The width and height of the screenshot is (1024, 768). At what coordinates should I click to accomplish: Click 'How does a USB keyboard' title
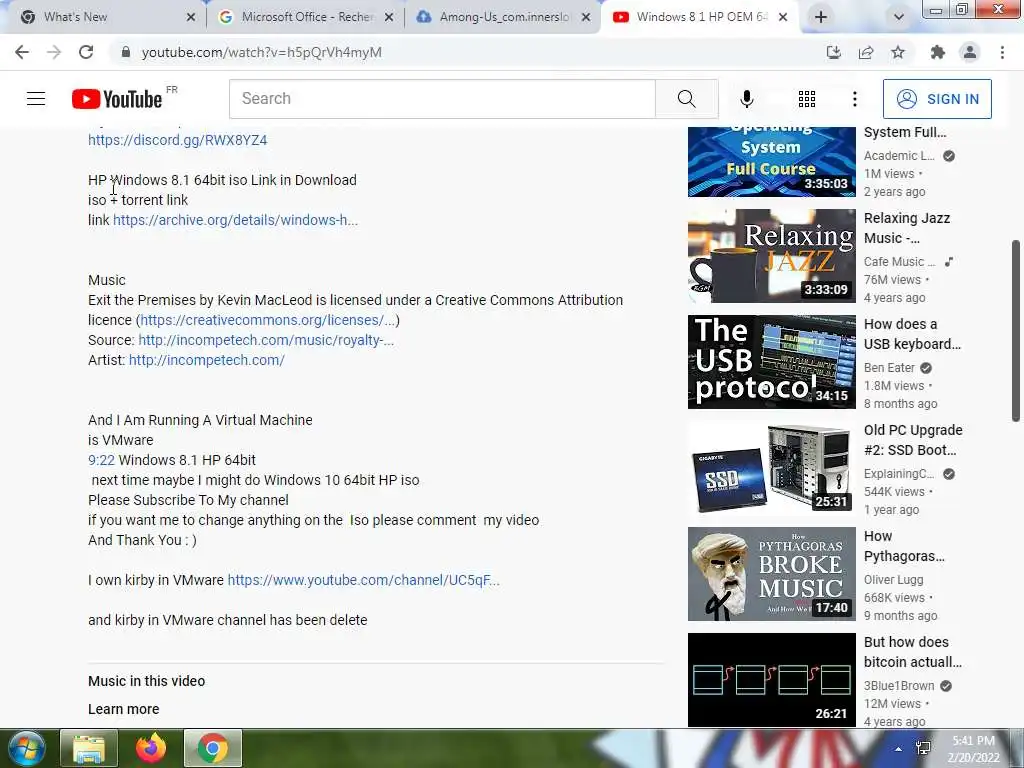[912, 334]
